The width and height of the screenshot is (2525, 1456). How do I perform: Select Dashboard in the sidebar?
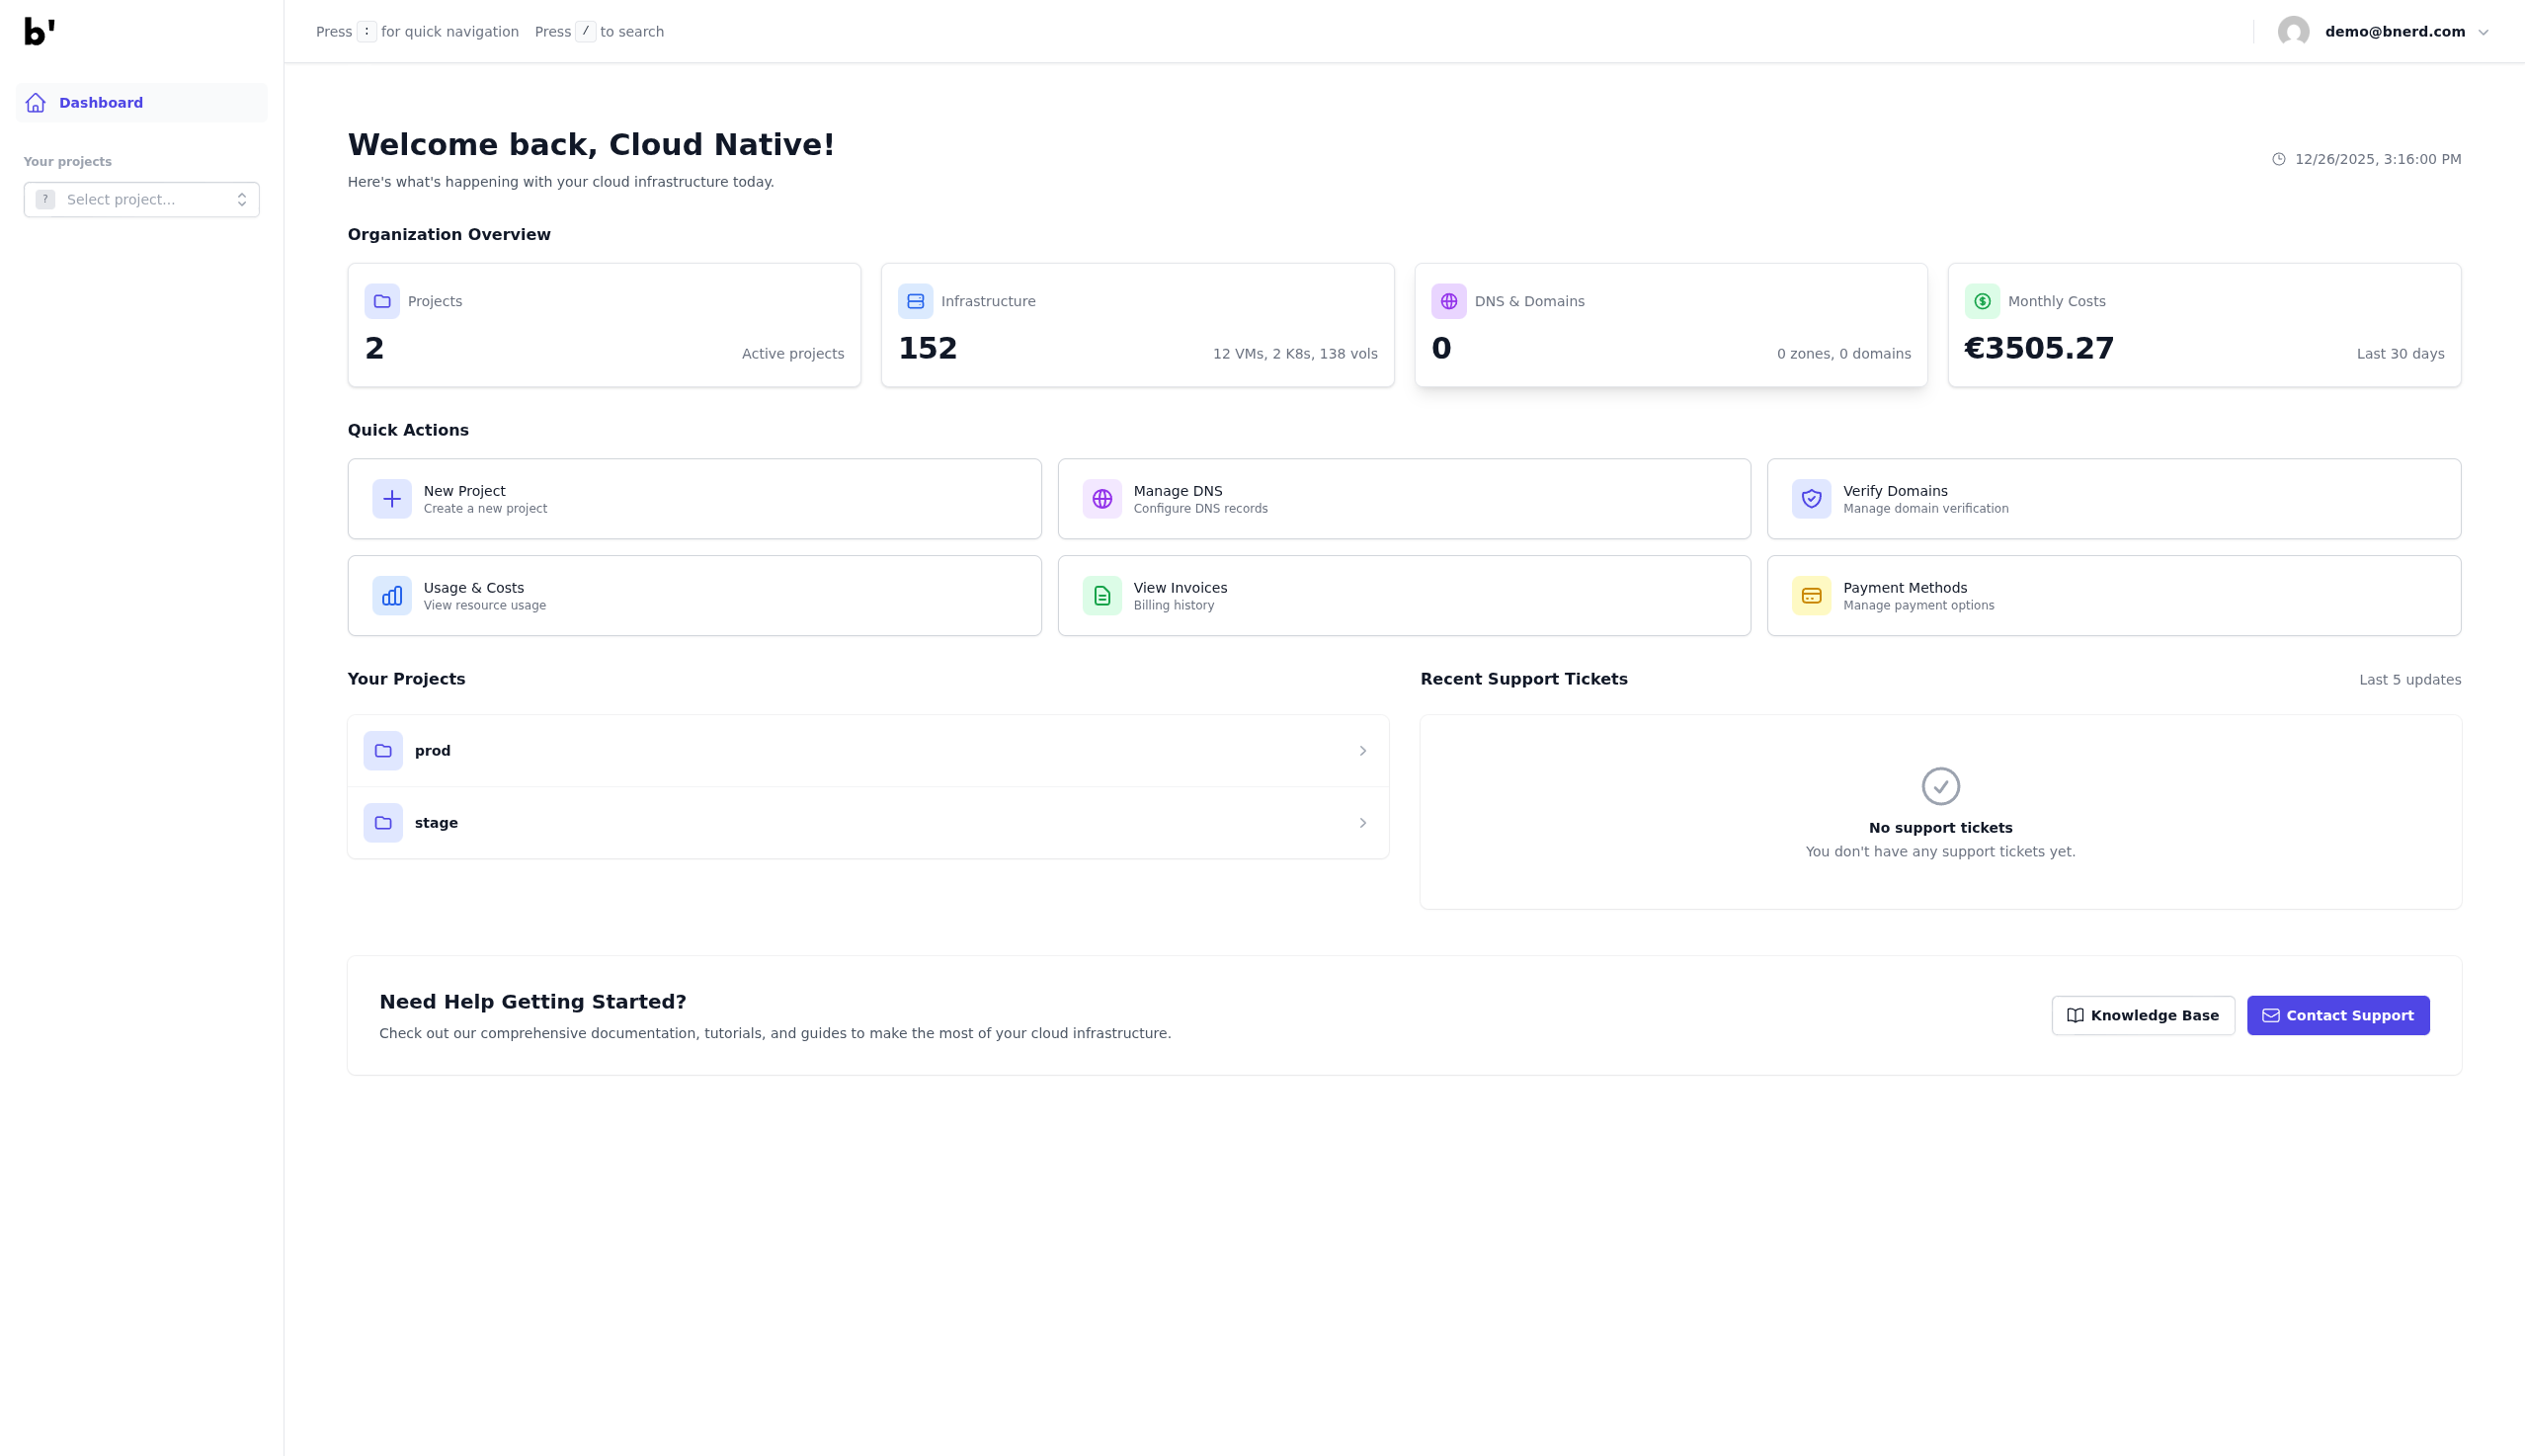pos(101,103)
